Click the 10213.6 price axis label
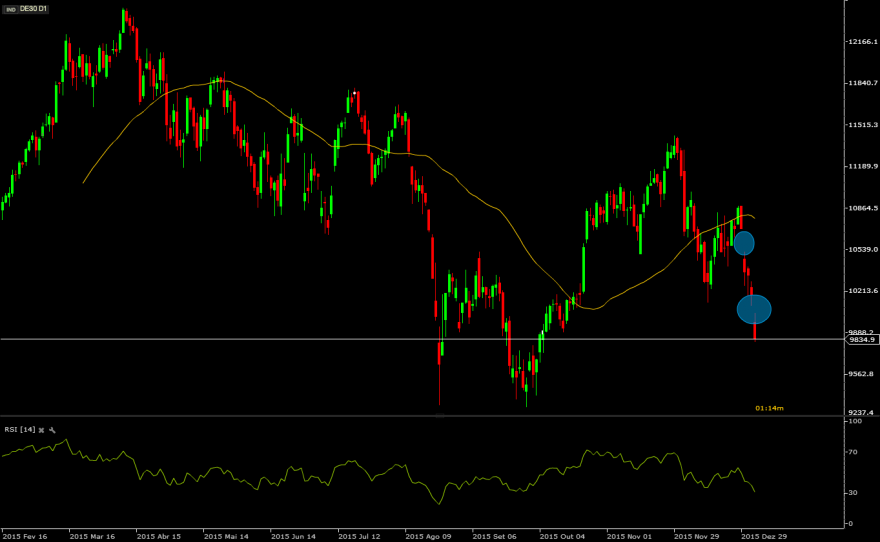The width and height of the screenshot is (880, 542). tap(863, 291)
